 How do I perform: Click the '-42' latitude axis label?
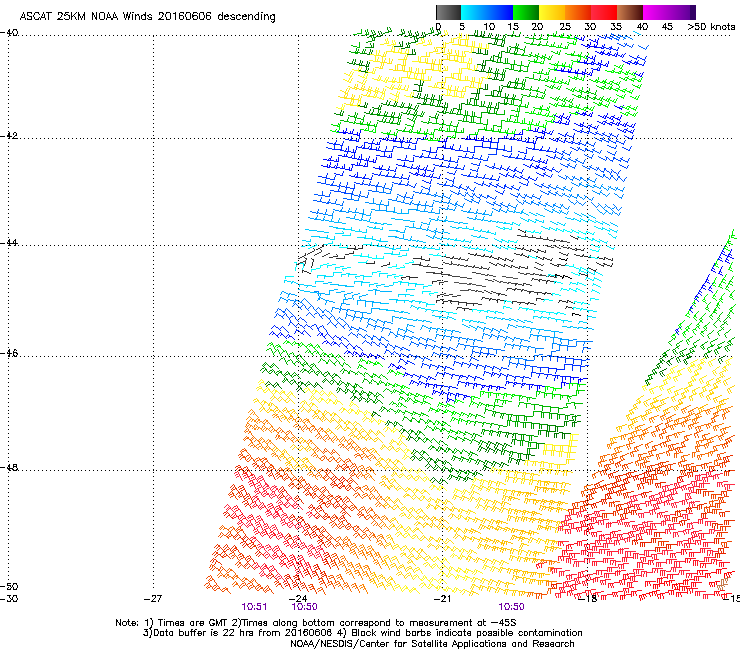pos(9,135)
